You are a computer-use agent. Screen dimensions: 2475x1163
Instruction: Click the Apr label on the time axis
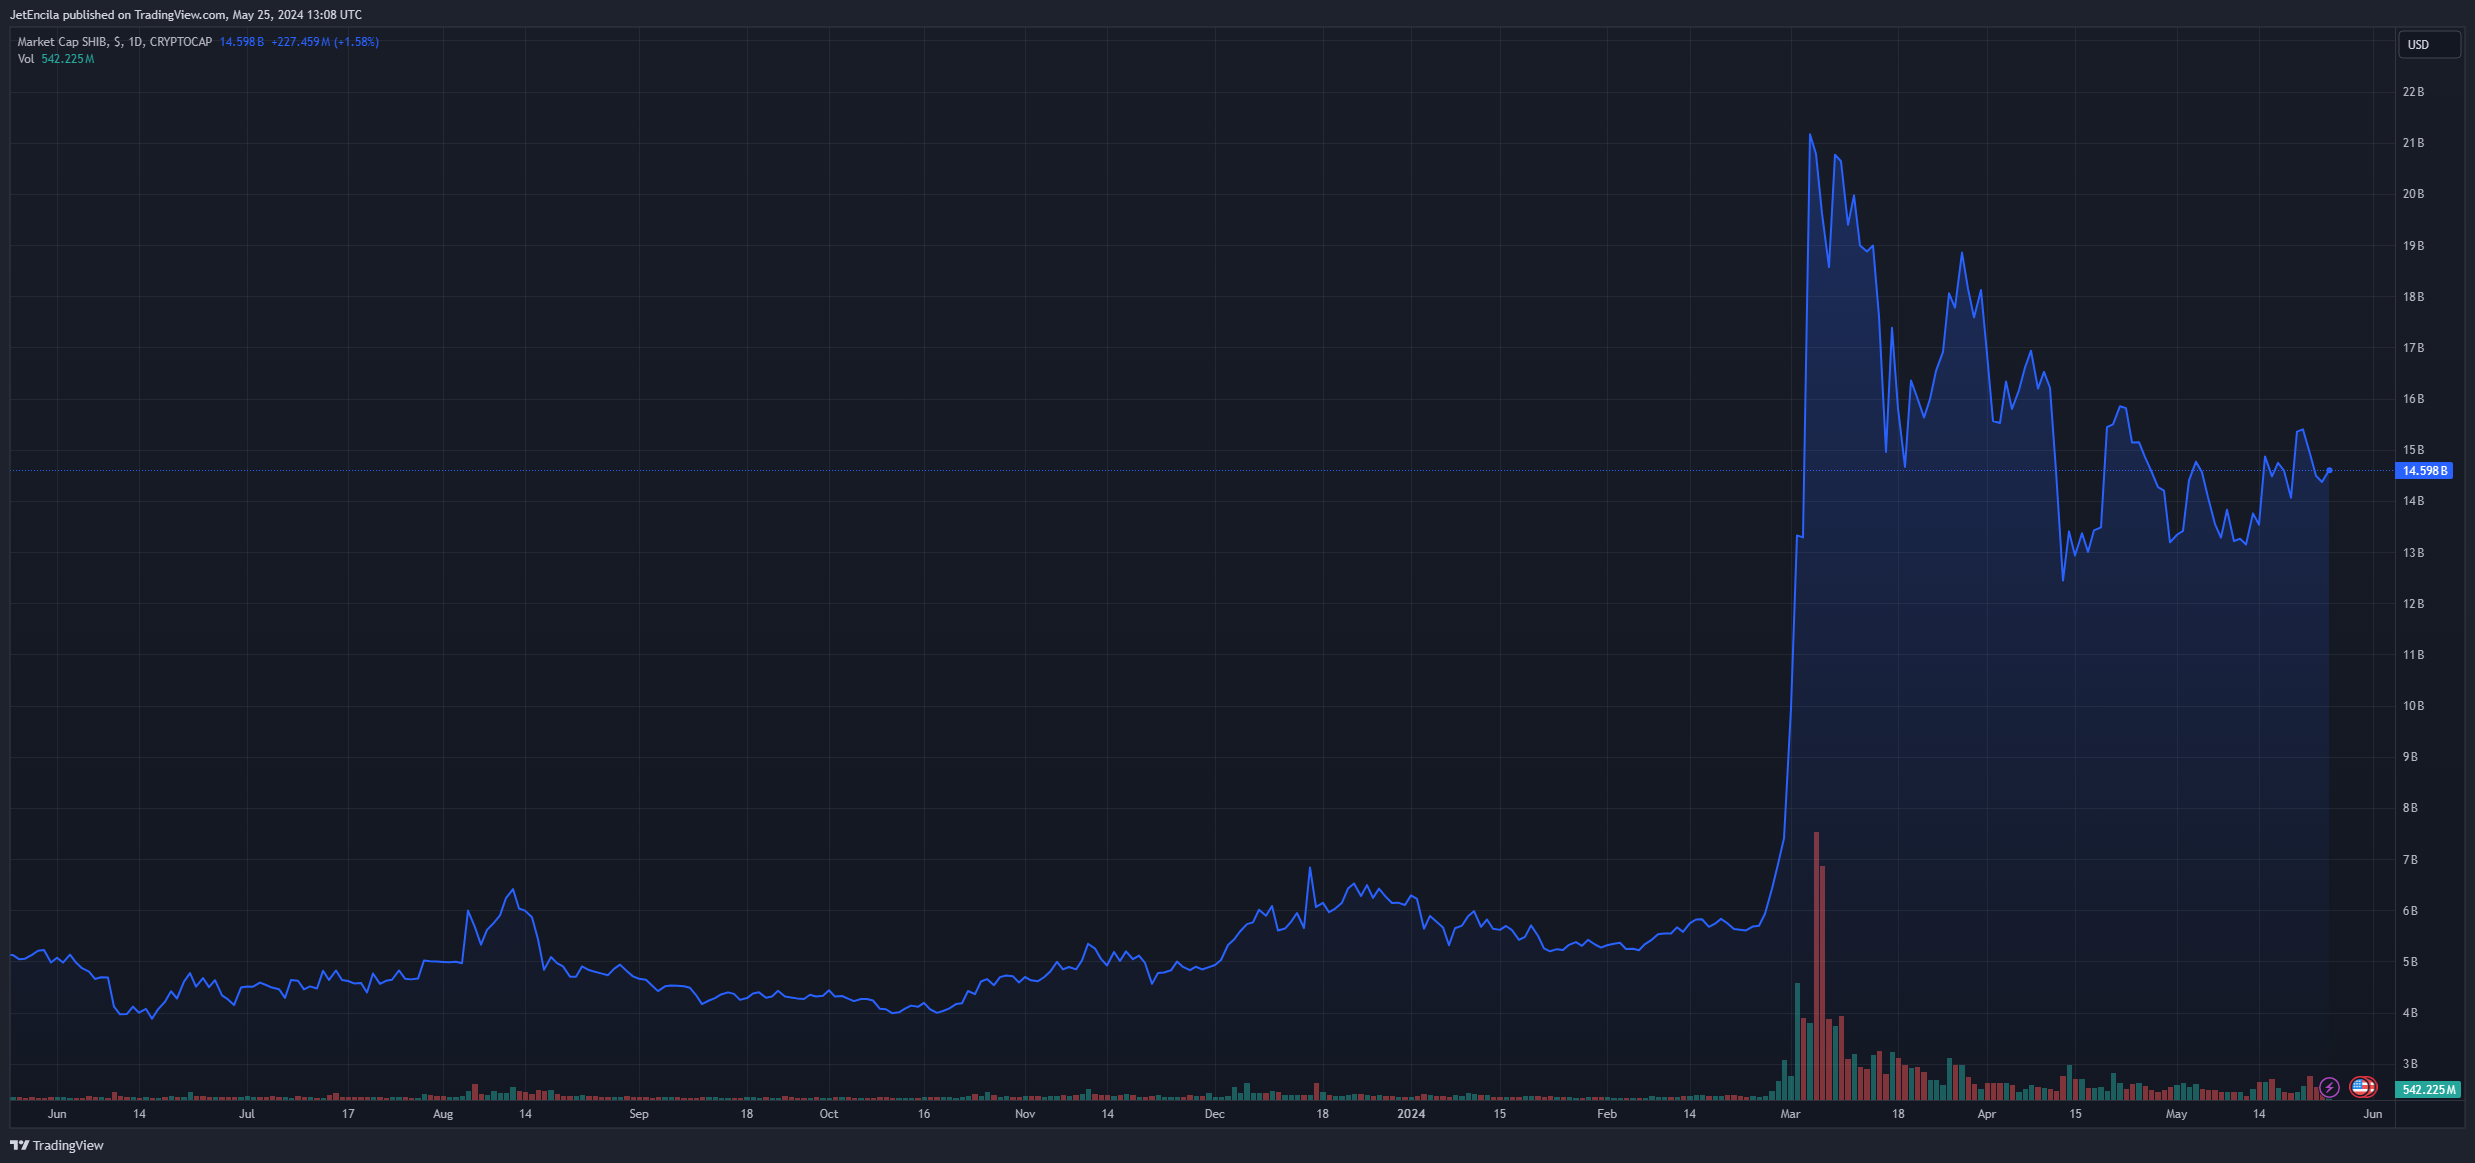pyautogui.click(x=1986, y=1114)
